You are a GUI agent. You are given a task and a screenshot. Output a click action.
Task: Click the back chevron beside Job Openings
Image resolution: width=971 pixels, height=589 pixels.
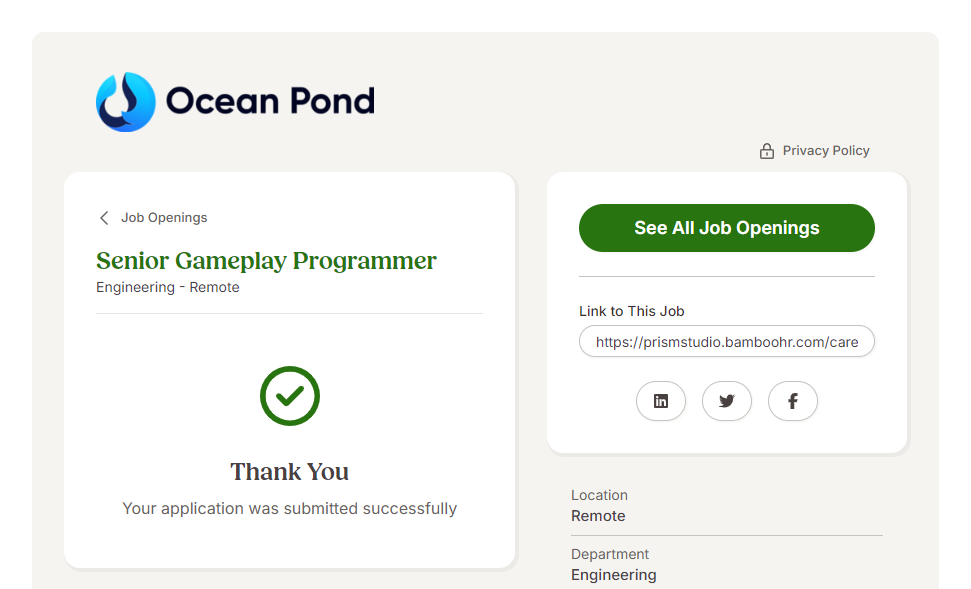click(x=104, y=218)
